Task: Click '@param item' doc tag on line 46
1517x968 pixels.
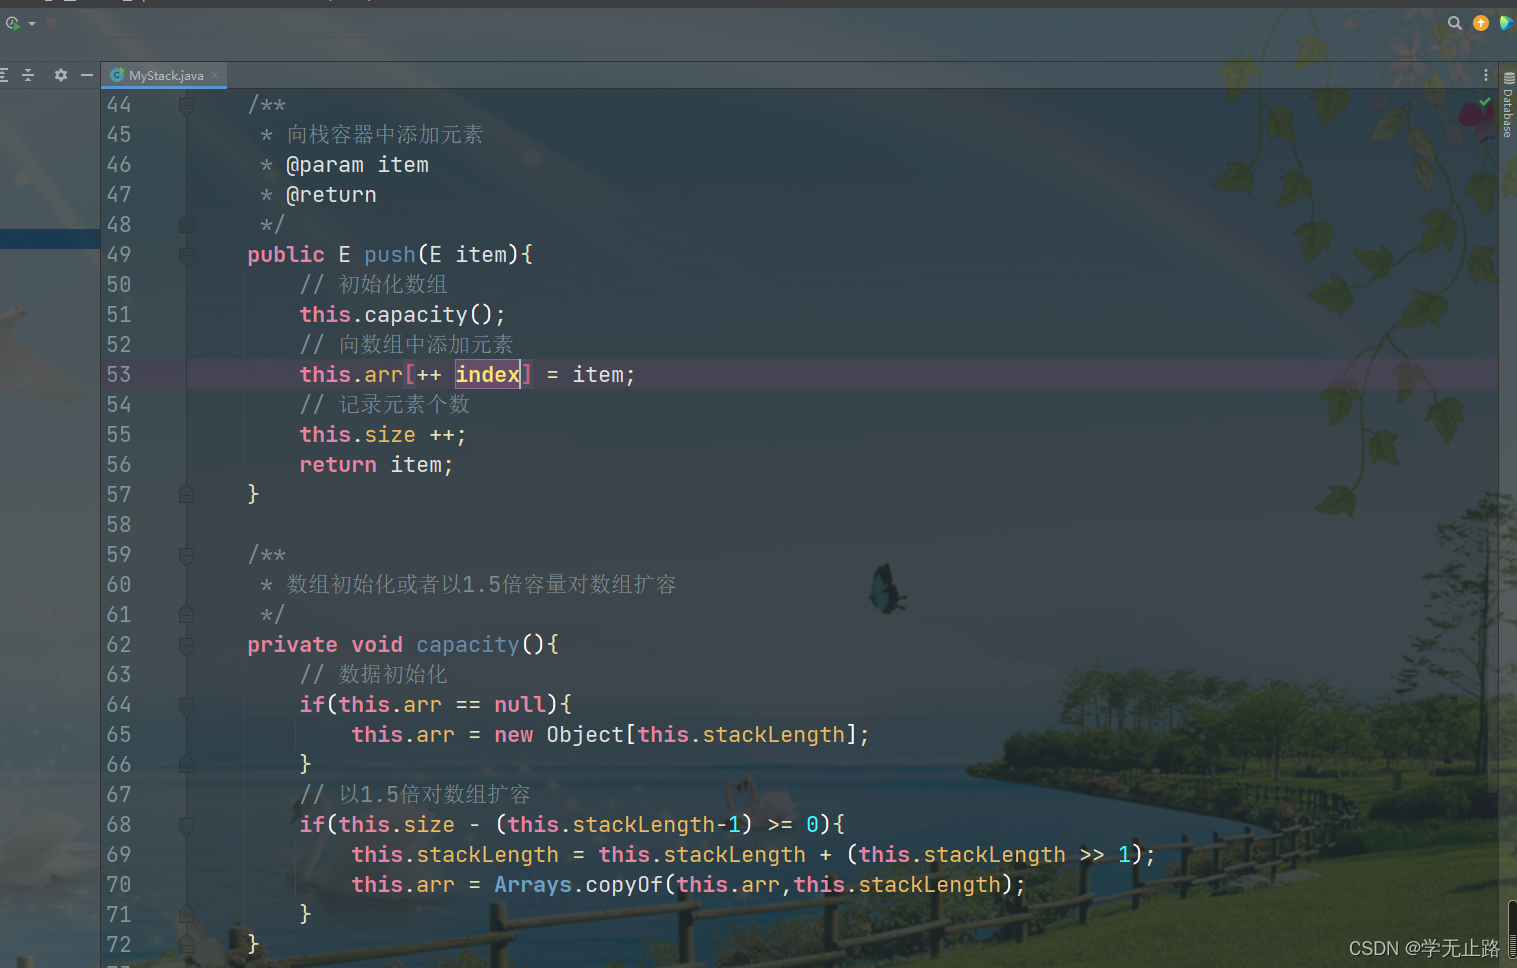Action: (x=357, y=165)
